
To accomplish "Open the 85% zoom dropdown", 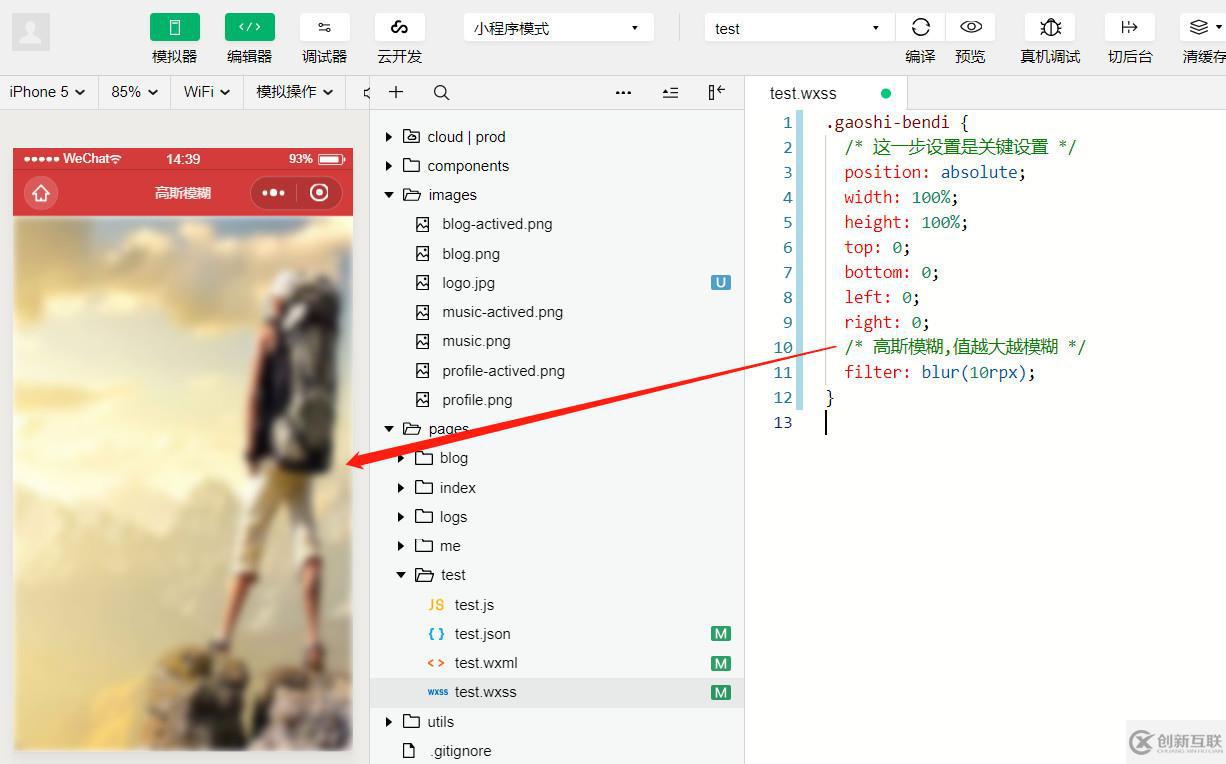I will (x=135, y=92).
